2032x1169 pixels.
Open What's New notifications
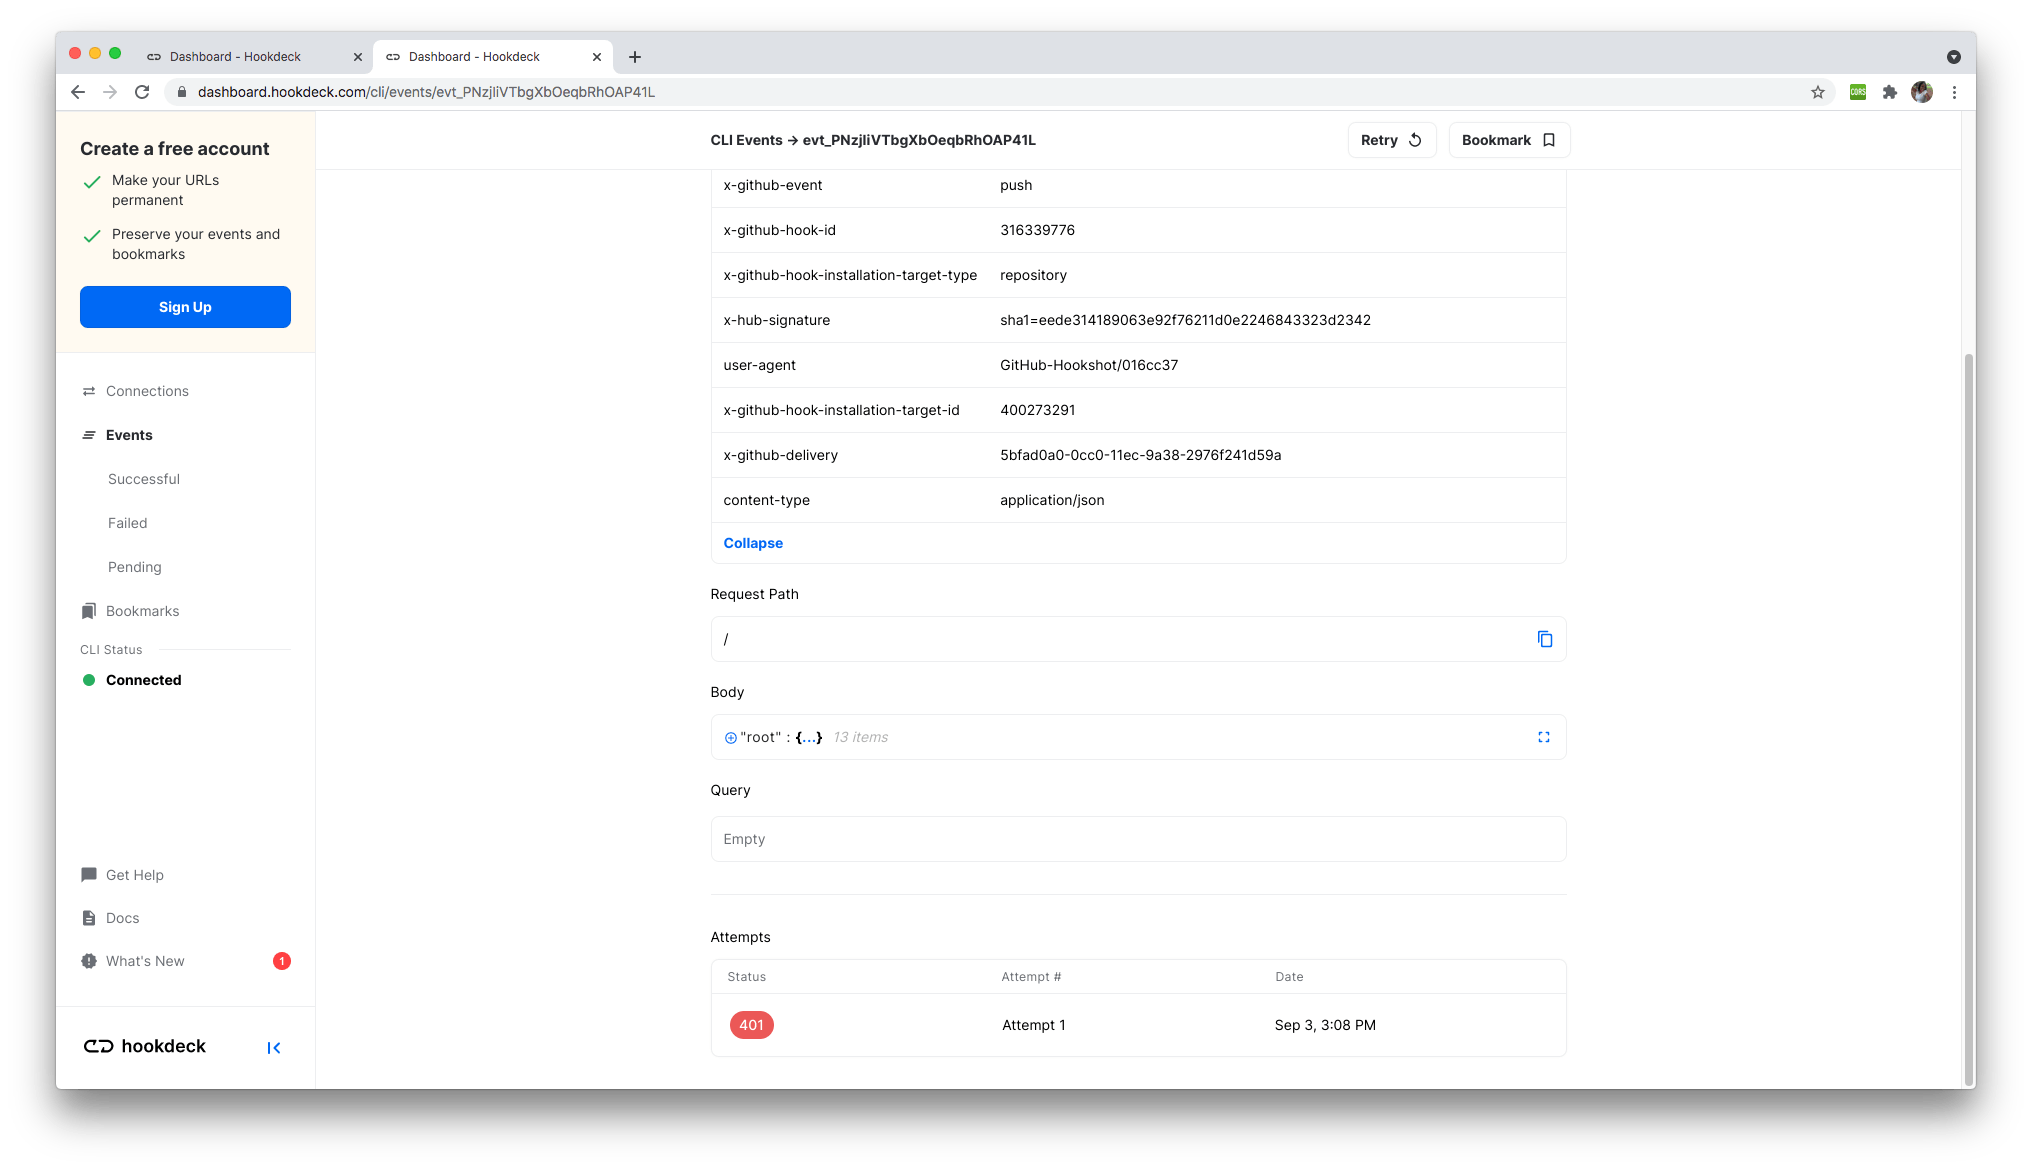coord(145,961)
